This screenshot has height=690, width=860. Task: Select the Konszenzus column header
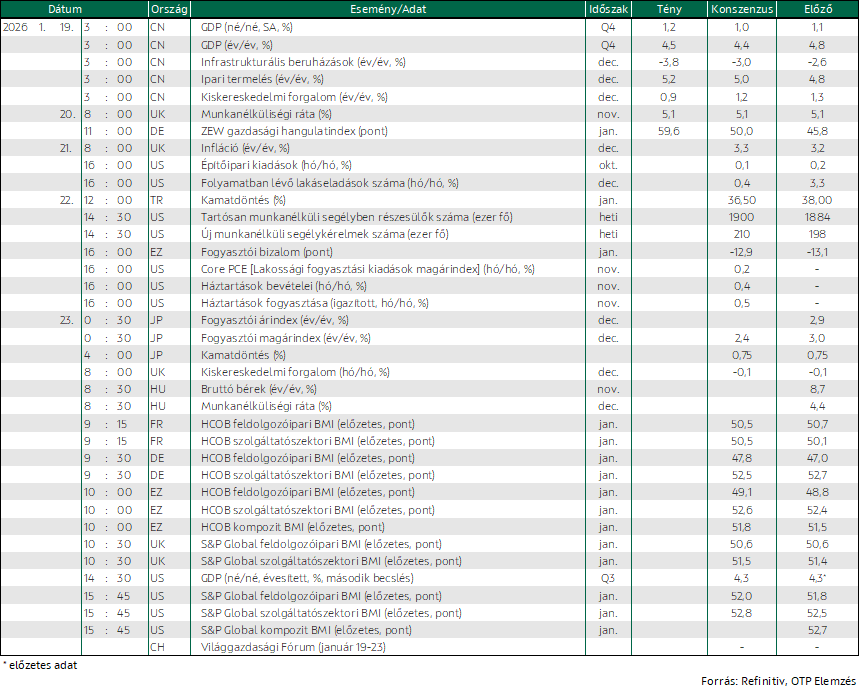[742, 9]
